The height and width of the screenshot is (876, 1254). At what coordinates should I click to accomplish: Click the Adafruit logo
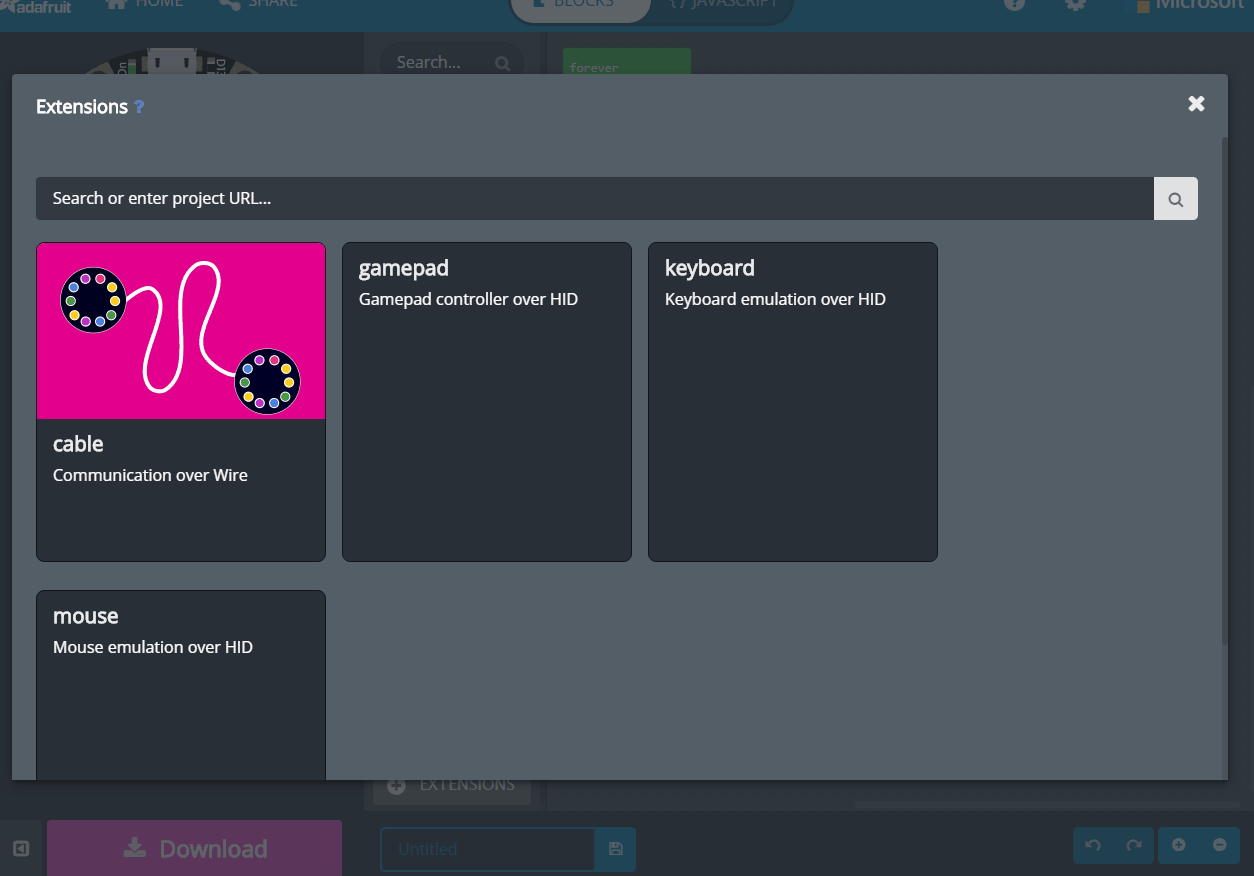[x=36, y=5]
